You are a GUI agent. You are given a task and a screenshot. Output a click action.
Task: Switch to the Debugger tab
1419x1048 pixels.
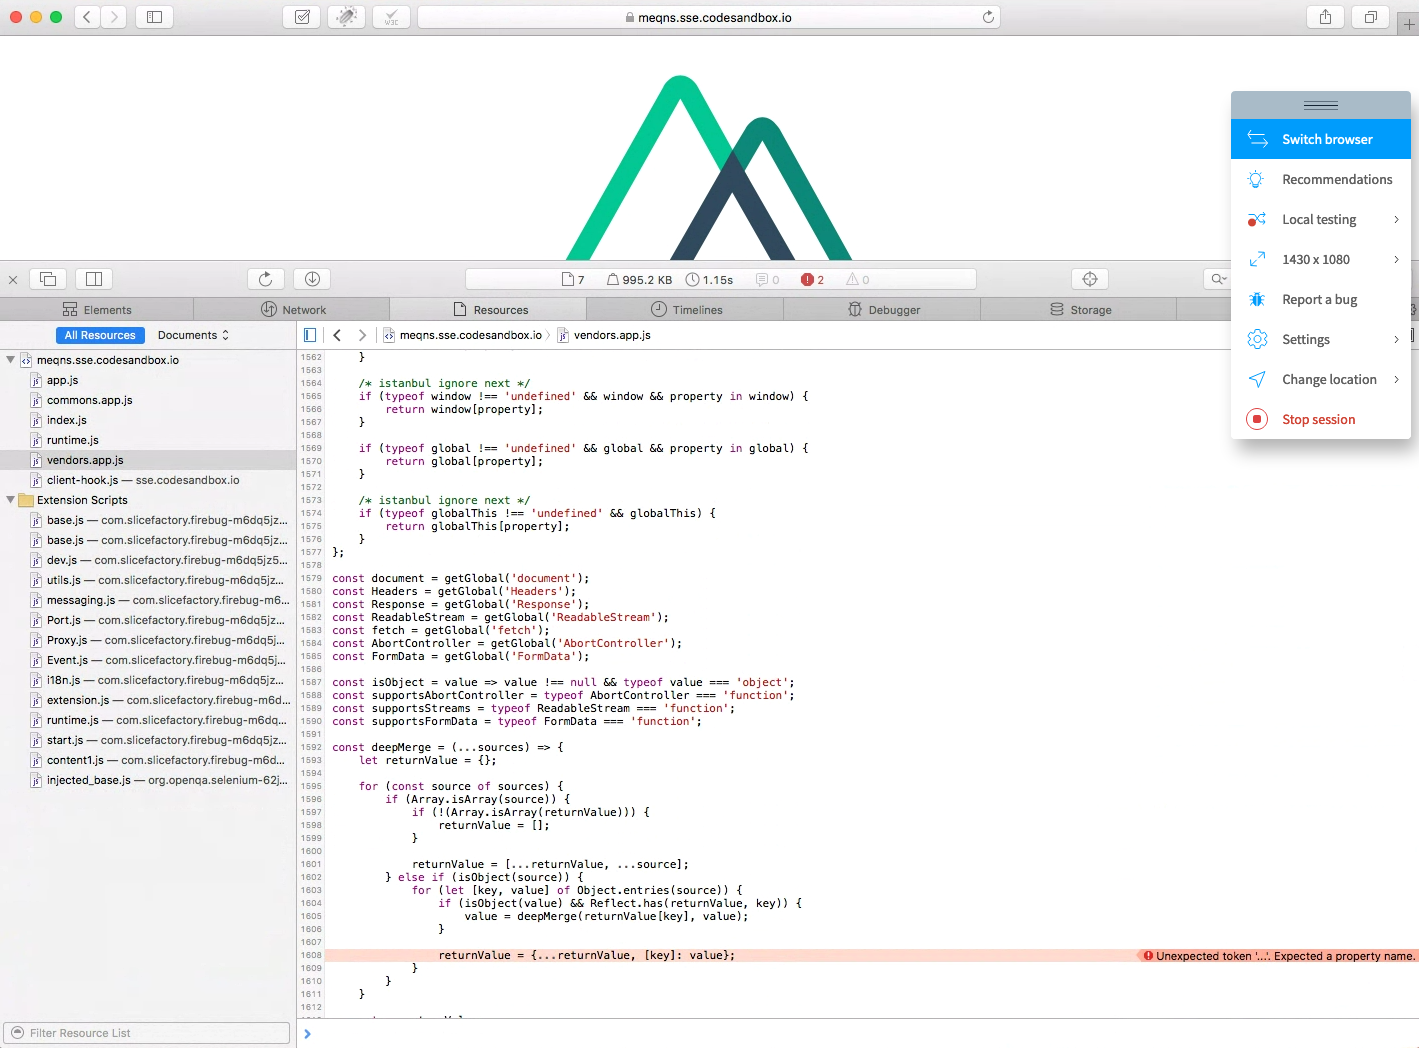(x=882, y=310)
